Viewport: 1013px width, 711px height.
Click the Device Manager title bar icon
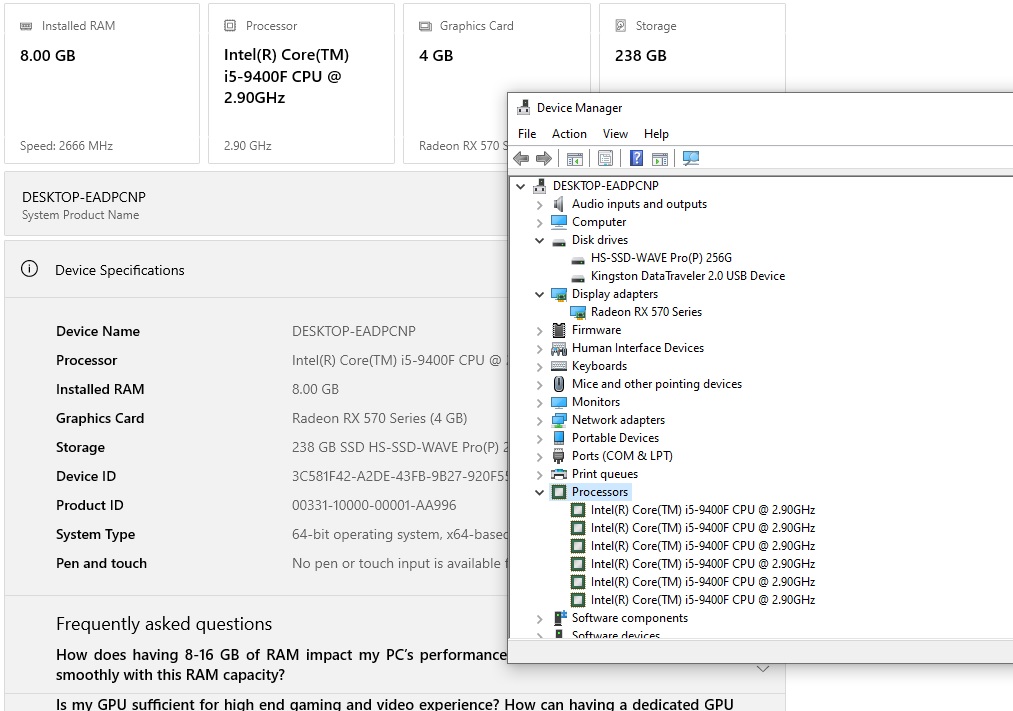pyautogui.click(x=523, y=107)
